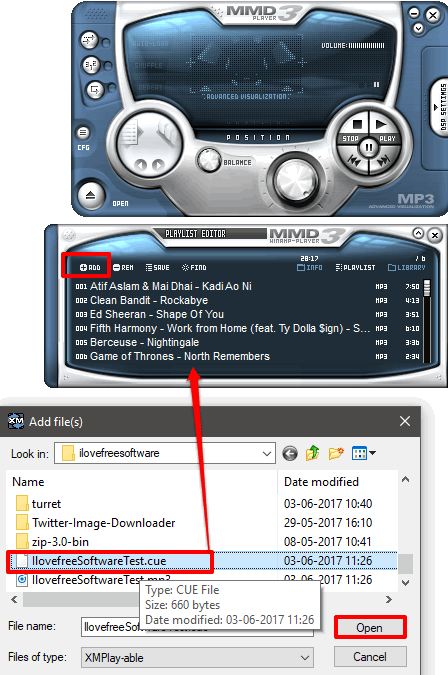The width and height of the screenshot is (448, 675).
Task: Click ADD in the playlist editor
Action: click(x=90, y=268)
